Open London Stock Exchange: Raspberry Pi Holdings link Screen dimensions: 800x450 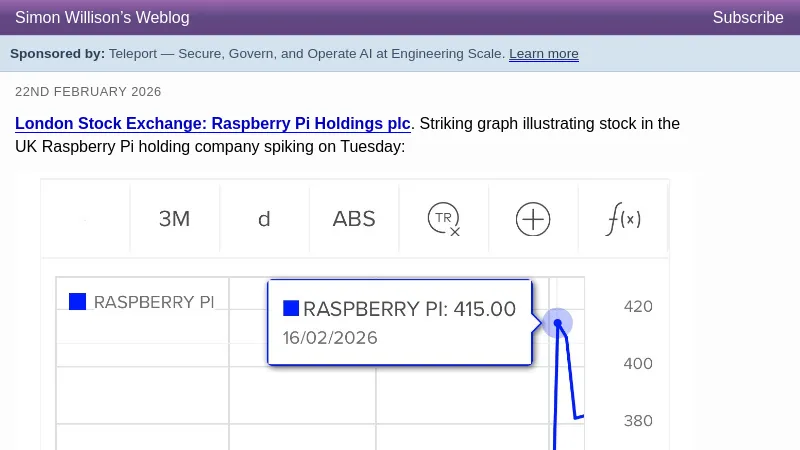point(213,124)
